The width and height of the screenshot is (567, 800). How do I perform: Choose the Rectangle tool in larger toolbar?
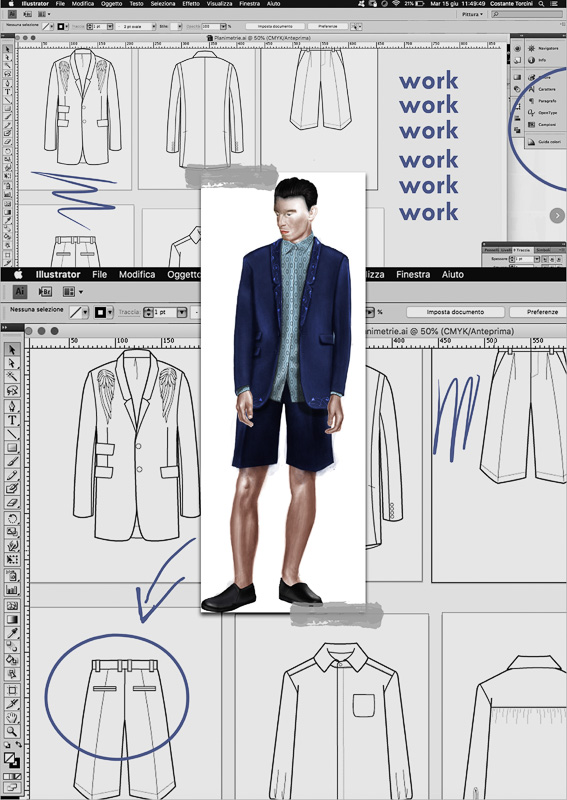12,448
